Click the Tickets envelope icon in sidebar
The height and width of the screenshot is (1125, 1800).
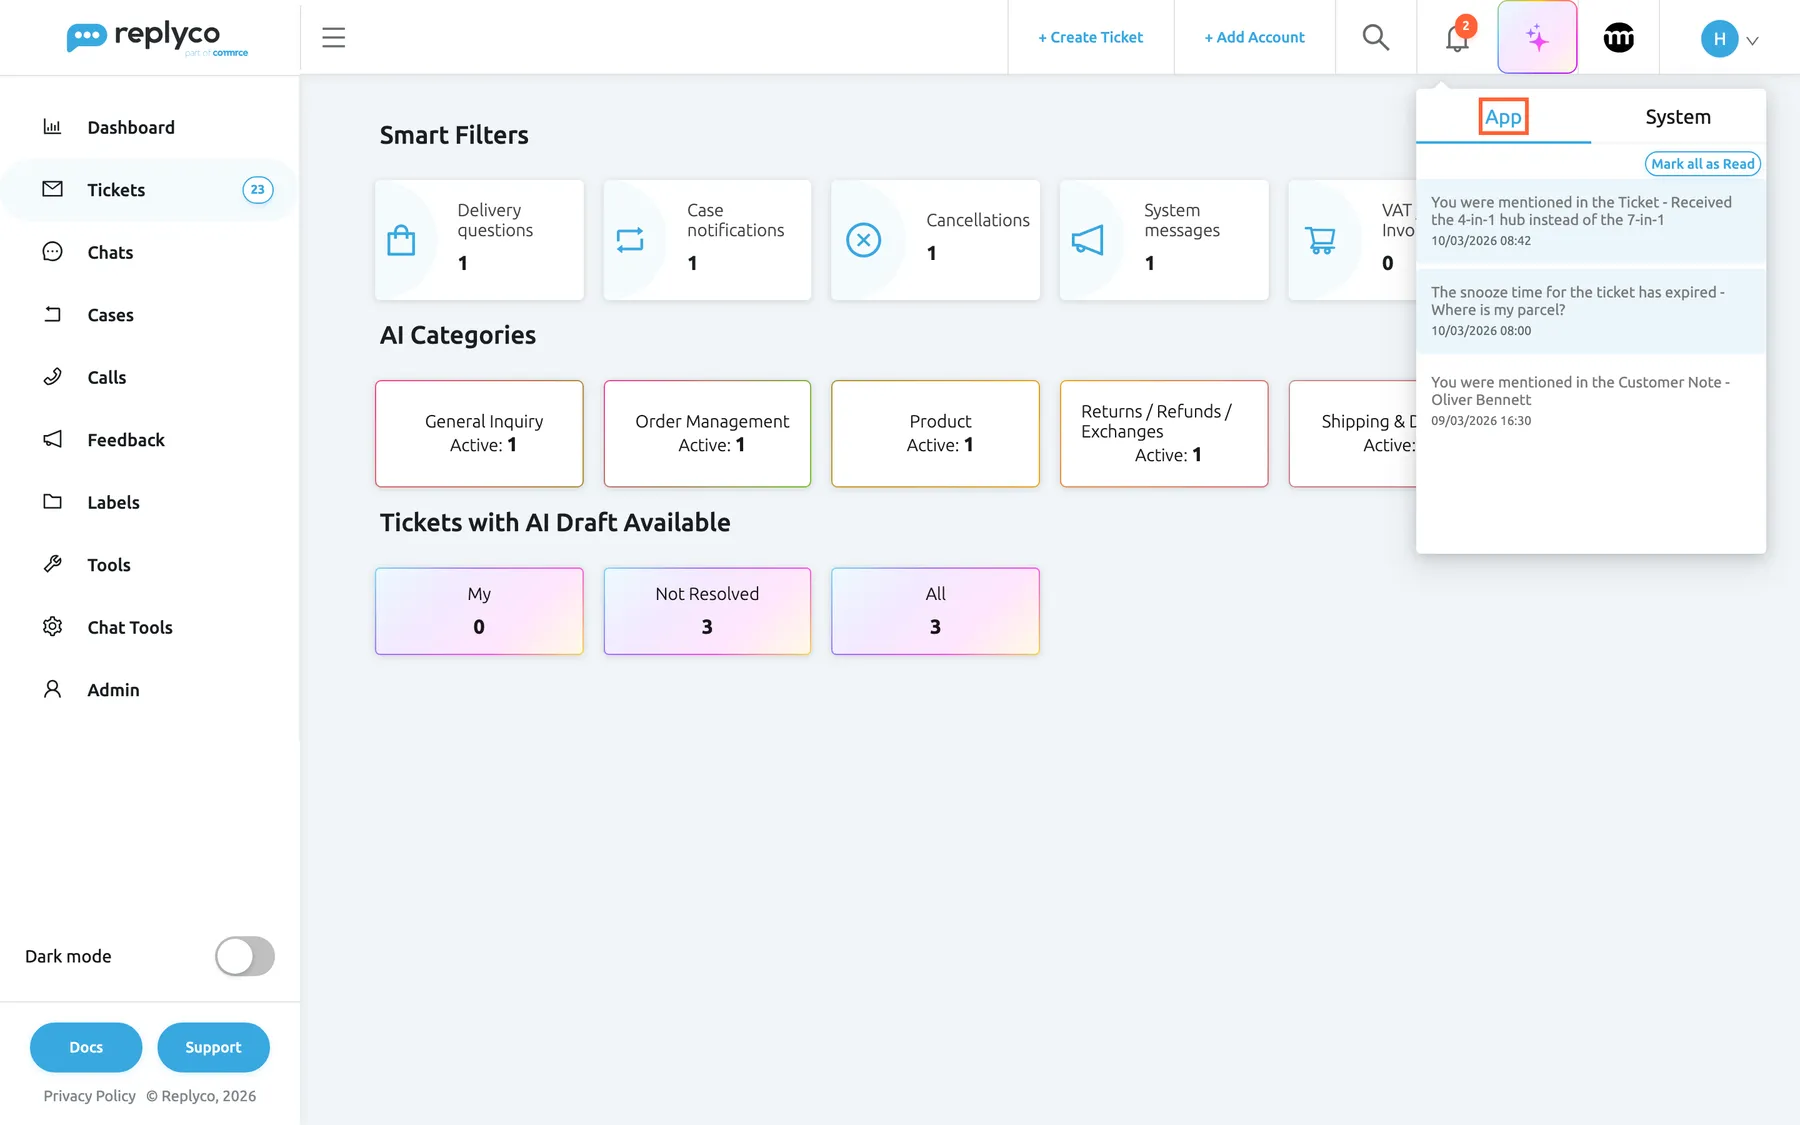tap(52, 189)
